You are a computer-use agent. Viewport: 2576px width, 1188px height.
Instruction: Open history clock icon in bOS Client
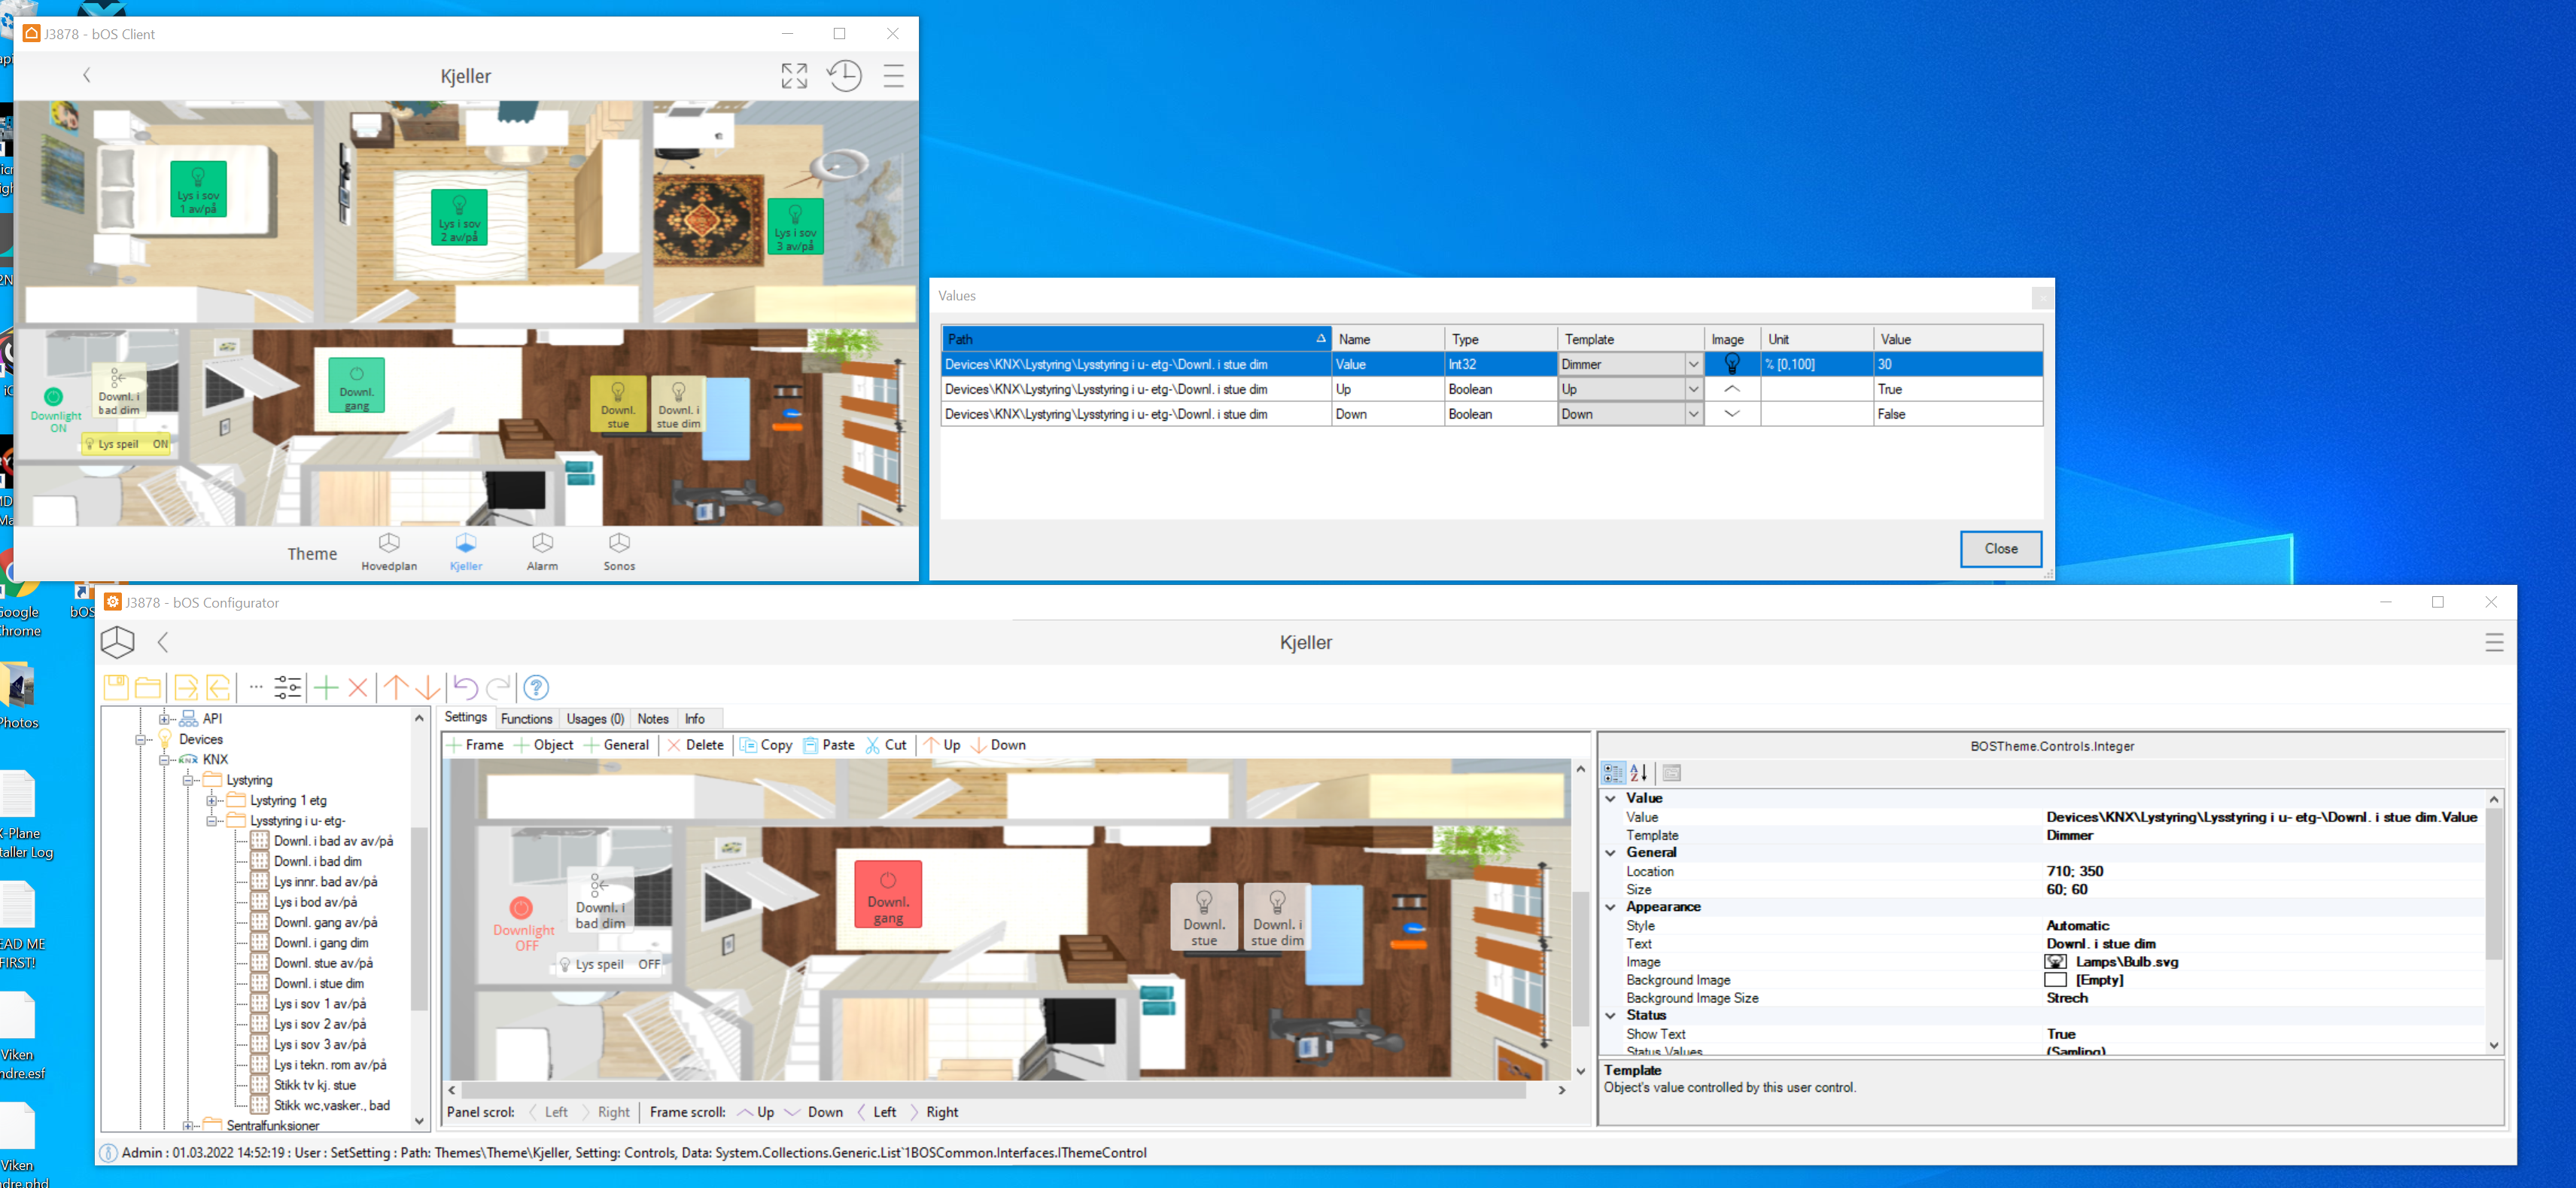(844, 76)
